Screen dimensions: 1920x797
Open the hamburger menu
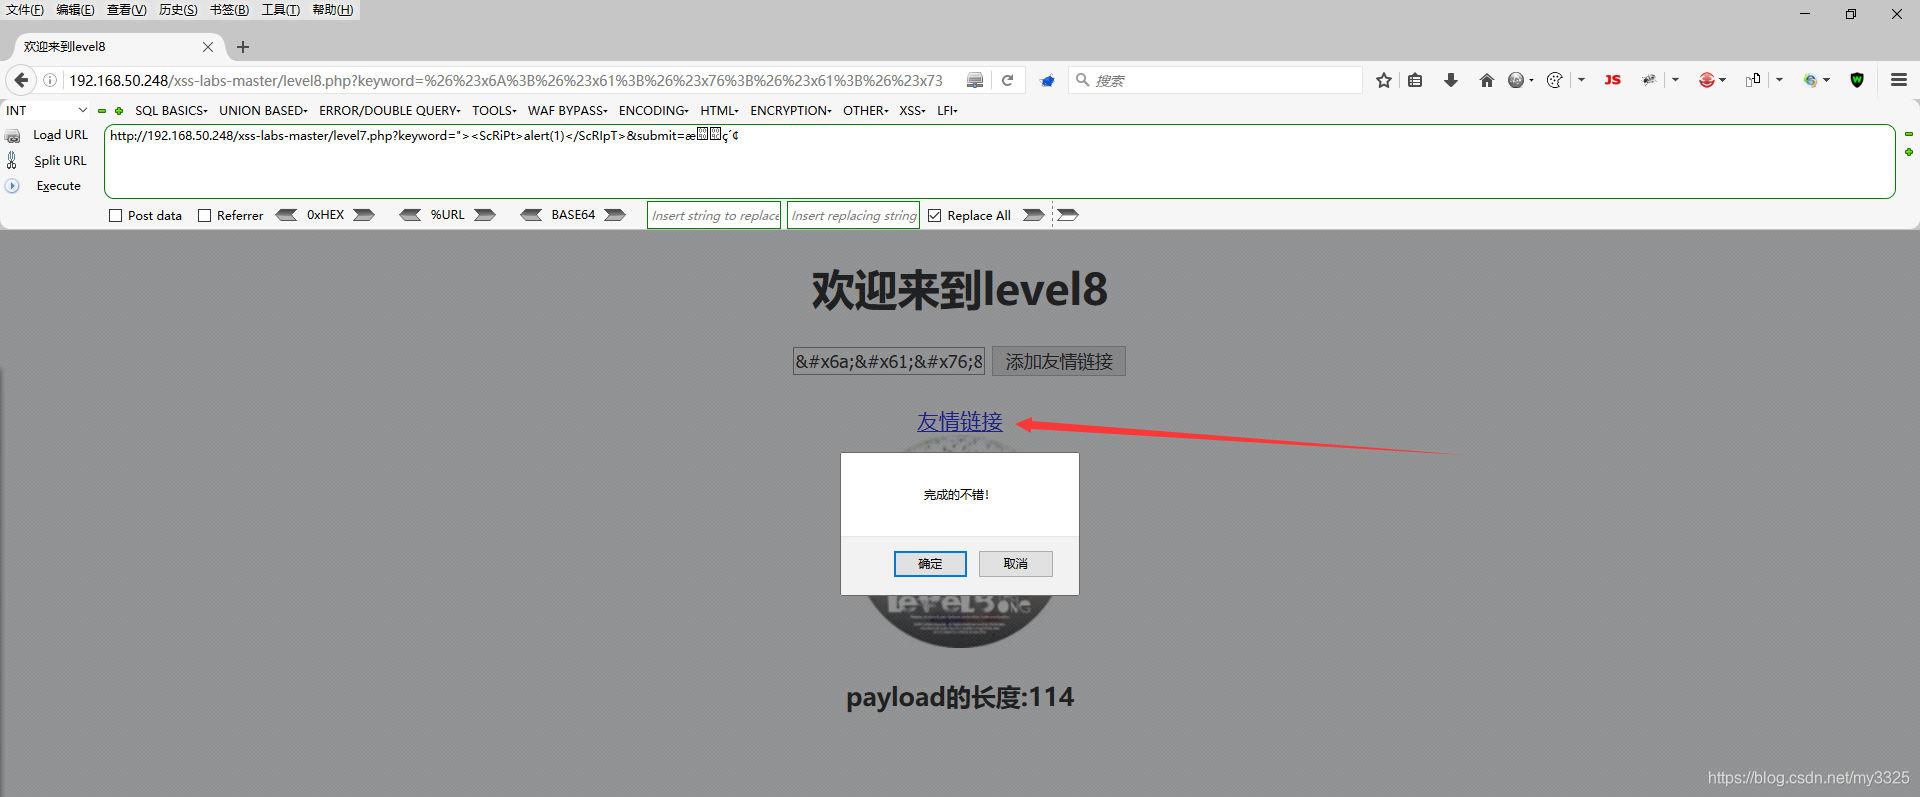1899,80
